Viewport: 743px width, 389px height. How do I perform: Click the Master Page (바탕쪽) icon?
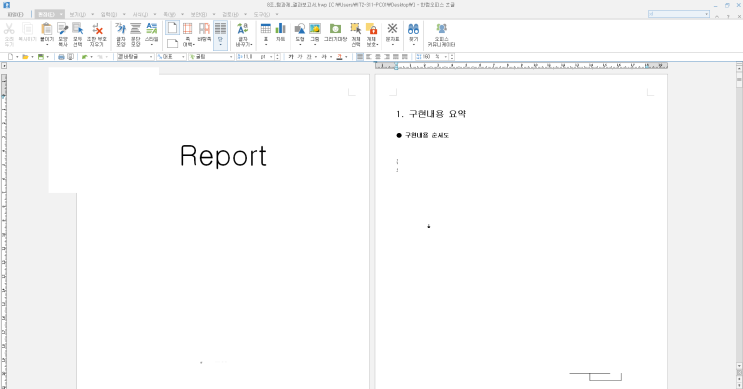[x=204, y=29]
